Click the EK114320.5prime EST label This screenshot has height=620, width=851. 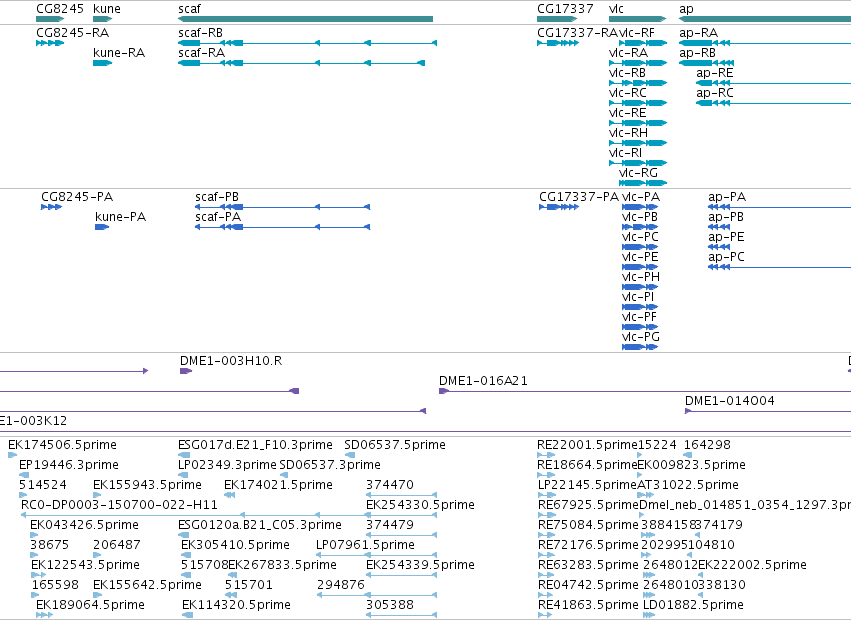pyautogui.click(x=237, y=605)
